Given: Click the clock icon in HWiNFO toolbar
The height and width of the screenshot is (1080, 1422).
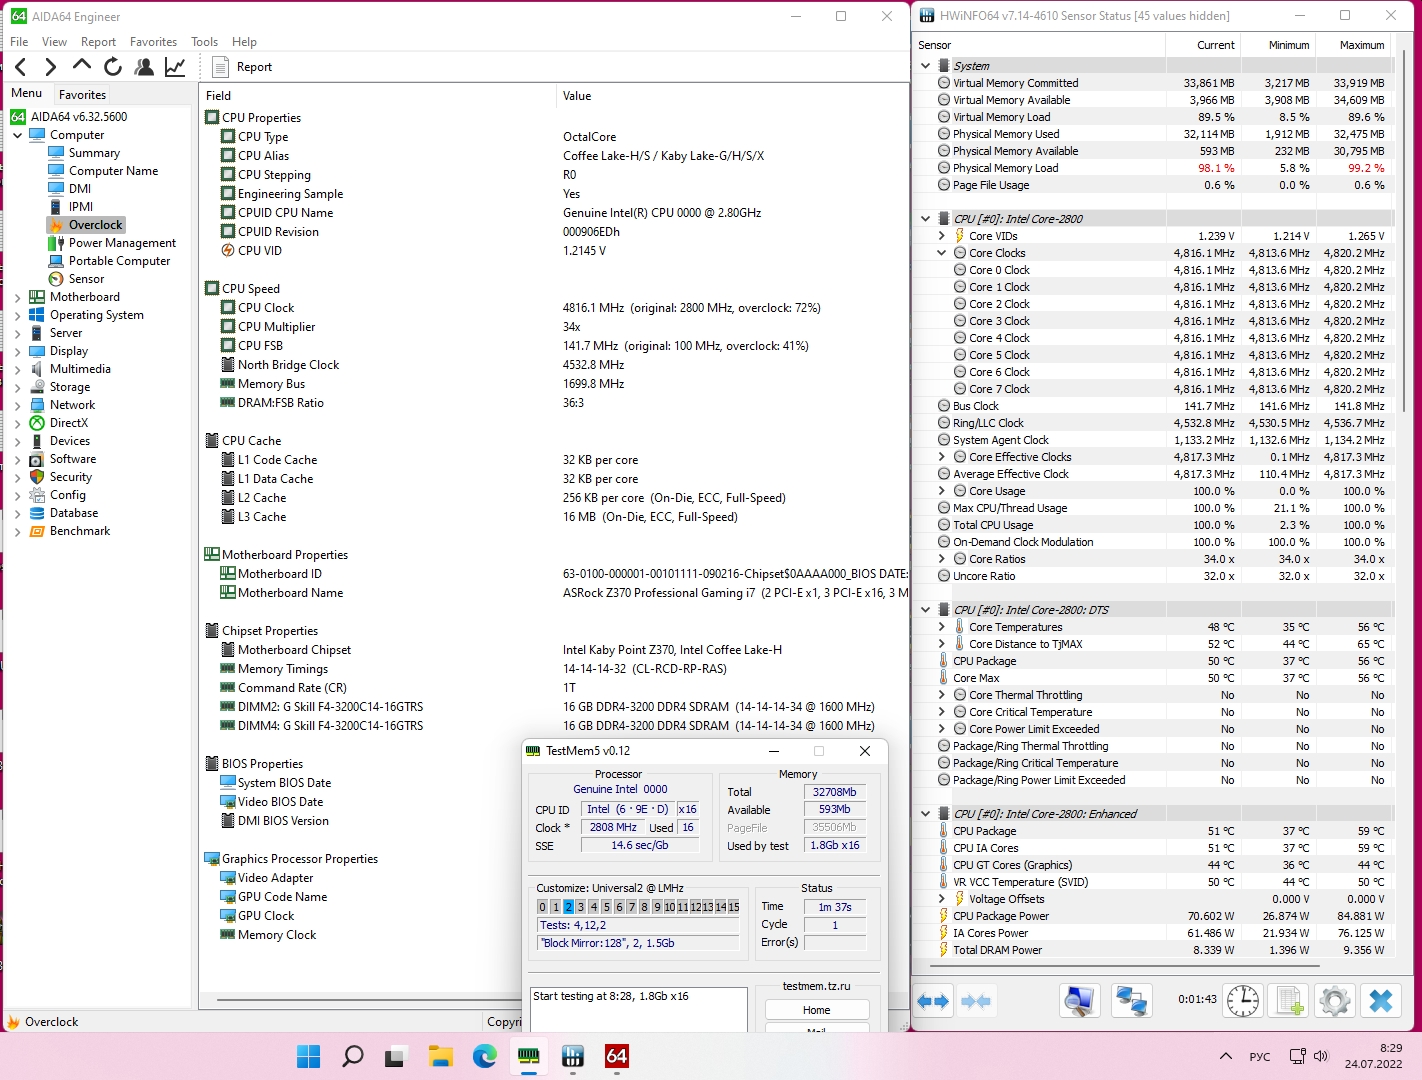Looking at the screenshot, I should tap(1243, 1001).
